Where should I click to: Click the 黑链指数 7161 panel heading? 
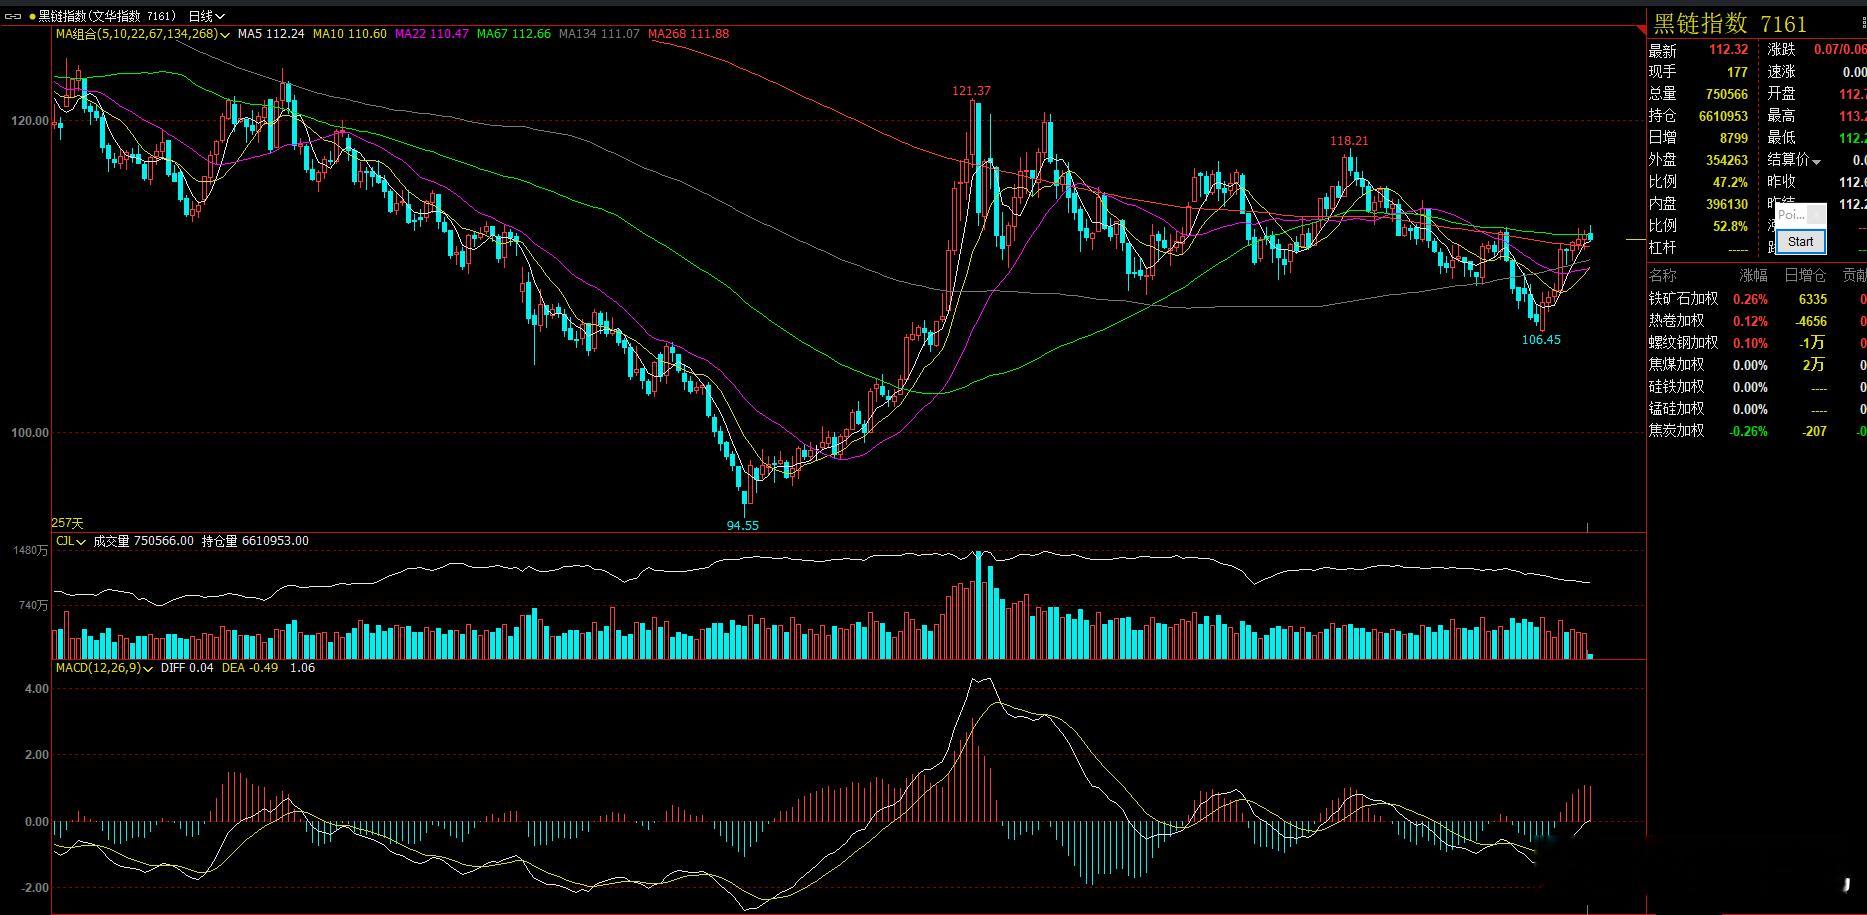click(1730, 24)
